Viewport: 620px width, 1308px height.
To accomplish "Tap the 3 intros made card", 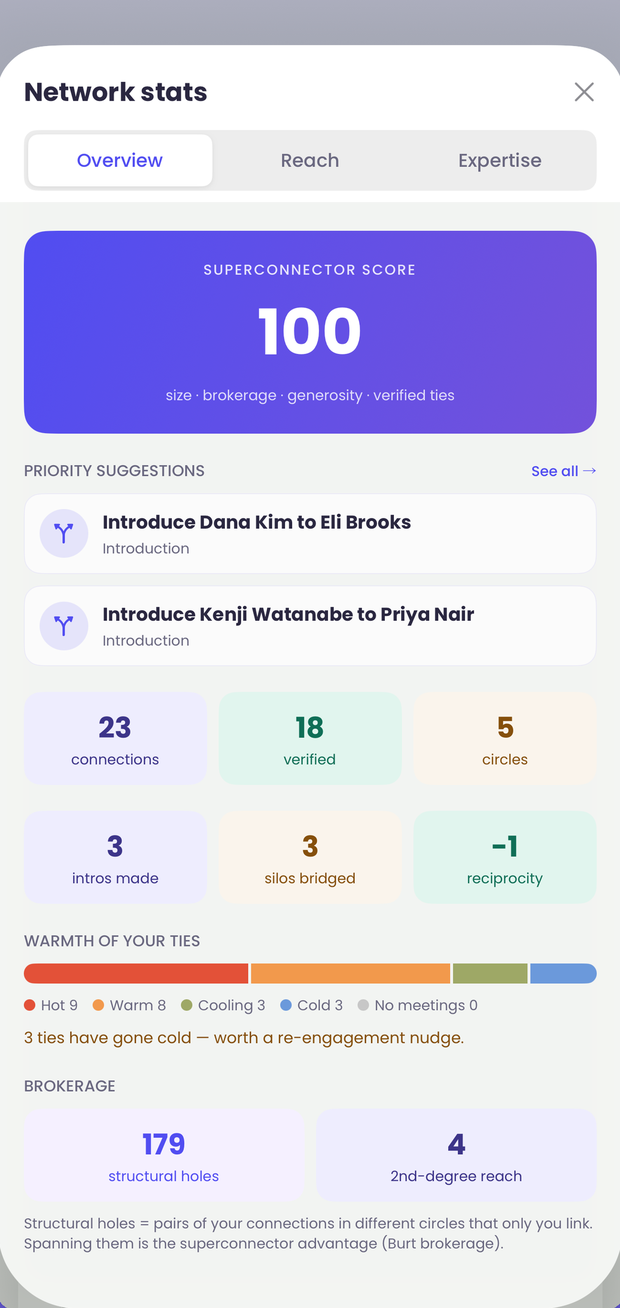I will 115,857.
